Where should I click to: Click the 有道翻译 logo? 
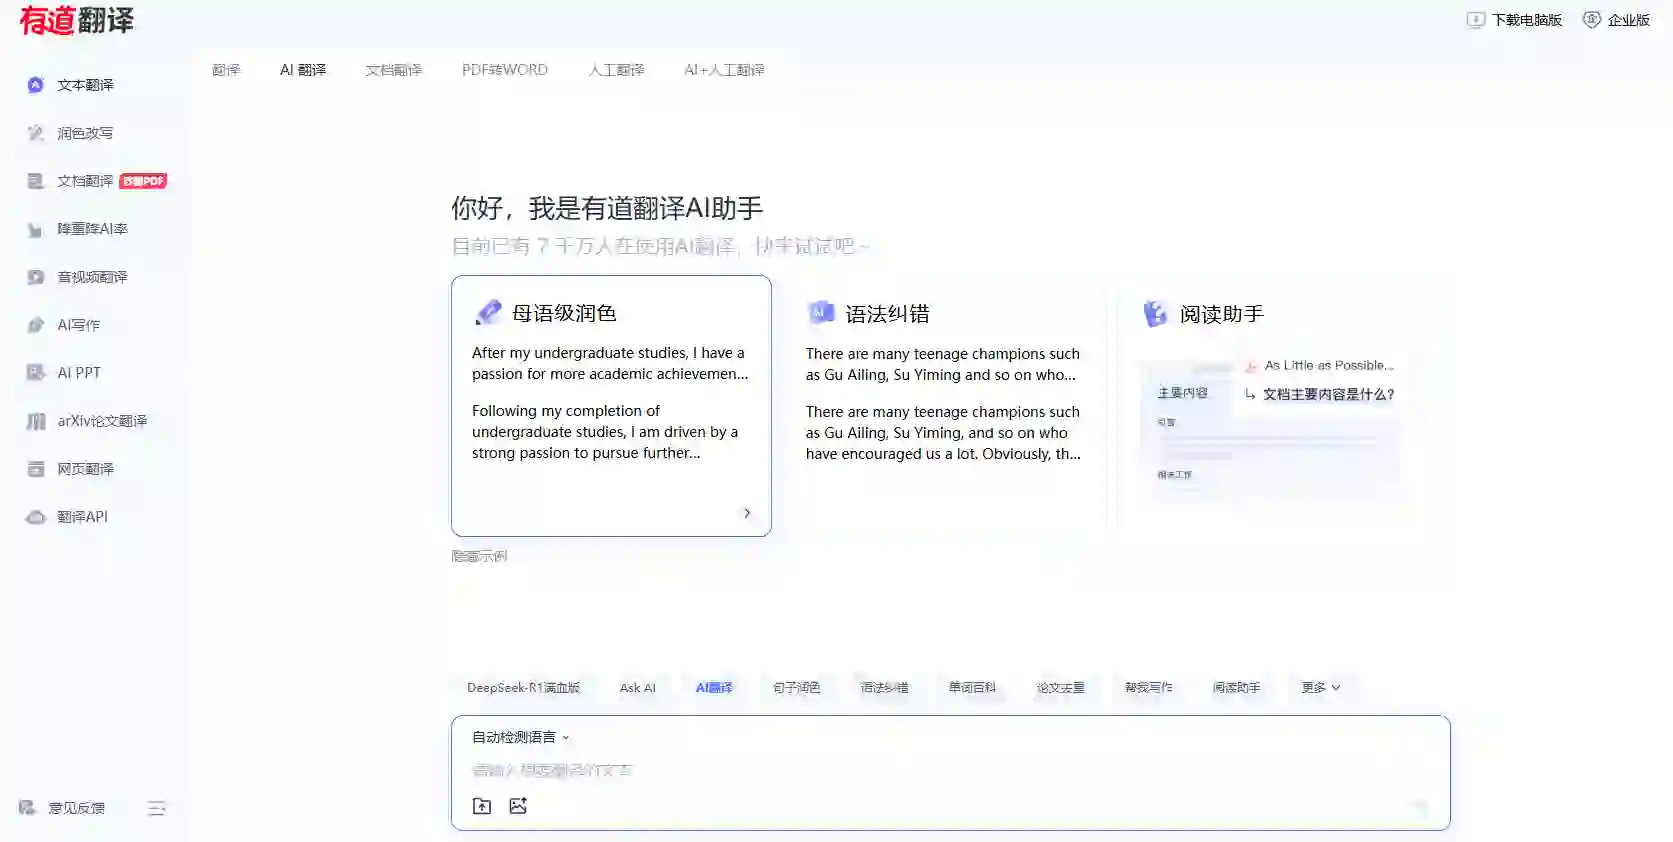77,20
